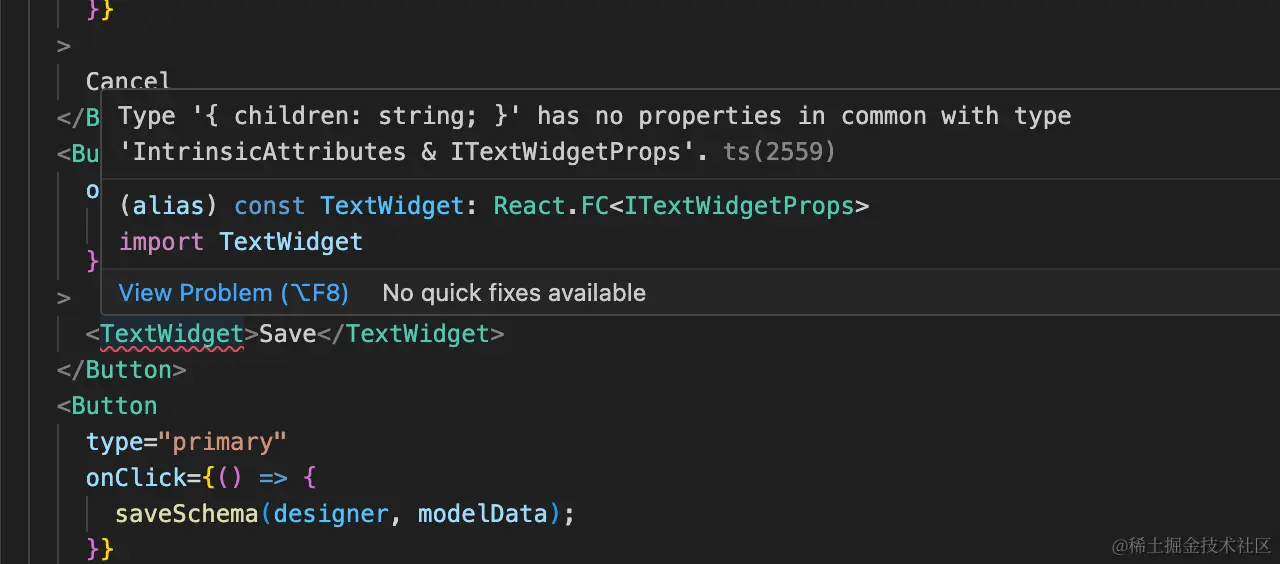Click the type attribute name
The width and height of the screenshot is (1280, 564).
tap(114, 442)
